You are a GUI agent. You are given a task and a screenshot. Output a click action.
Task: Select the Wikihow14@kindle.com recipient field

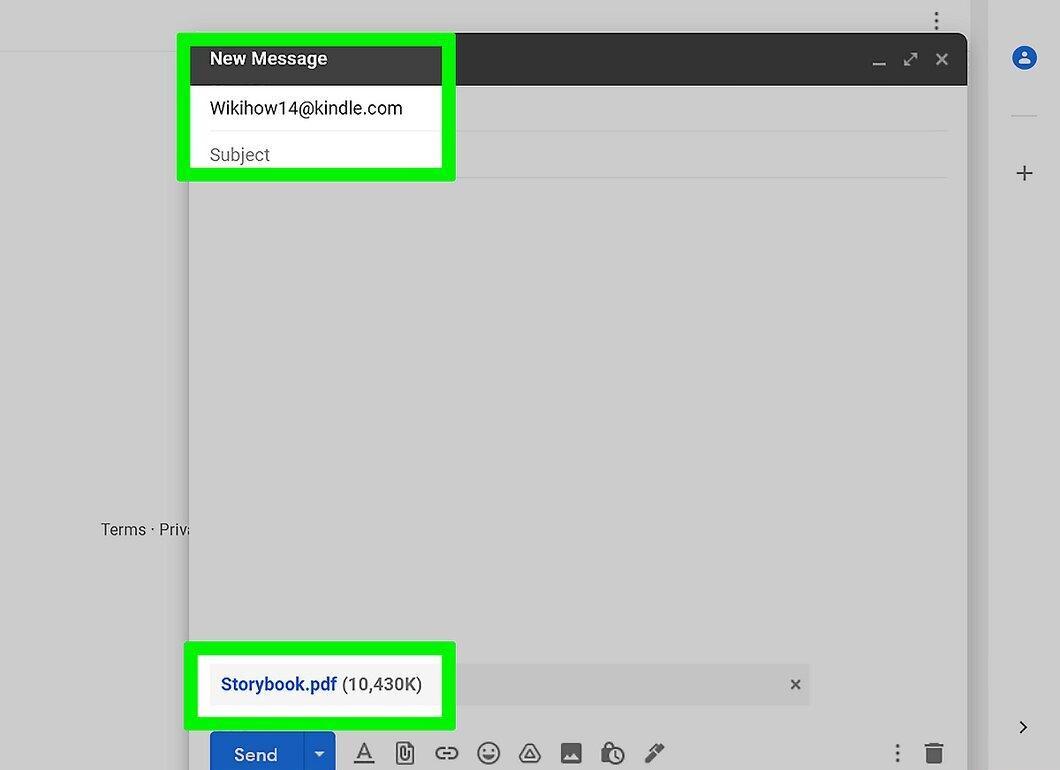578,108
